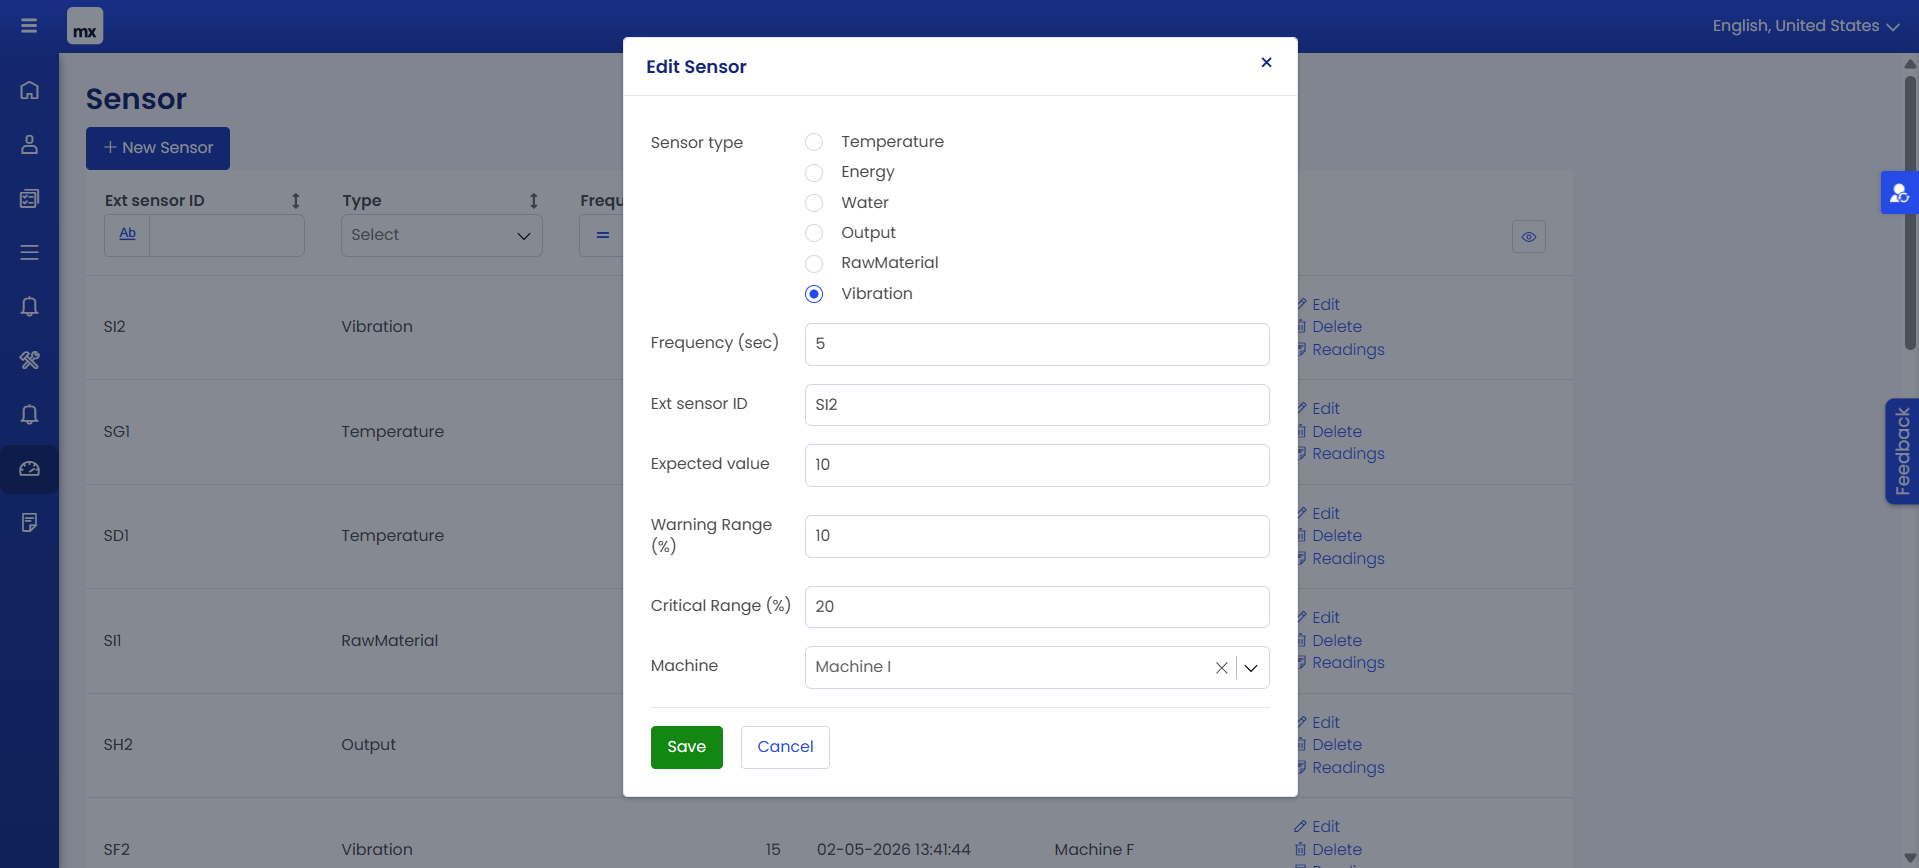
Task: Open the hamburger menu at top left
Action: tap(29, 26)
